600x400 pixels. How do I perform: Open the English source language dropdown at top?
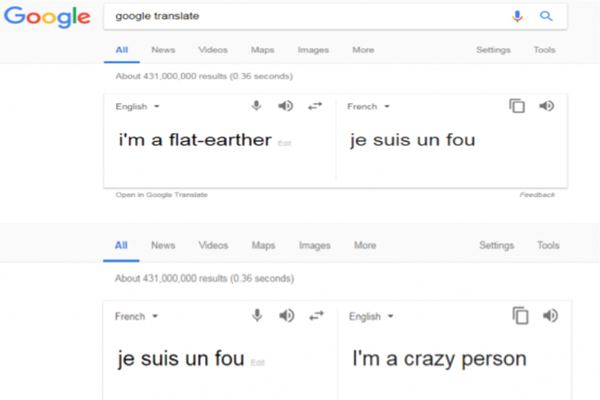click(x=137, y=106)
